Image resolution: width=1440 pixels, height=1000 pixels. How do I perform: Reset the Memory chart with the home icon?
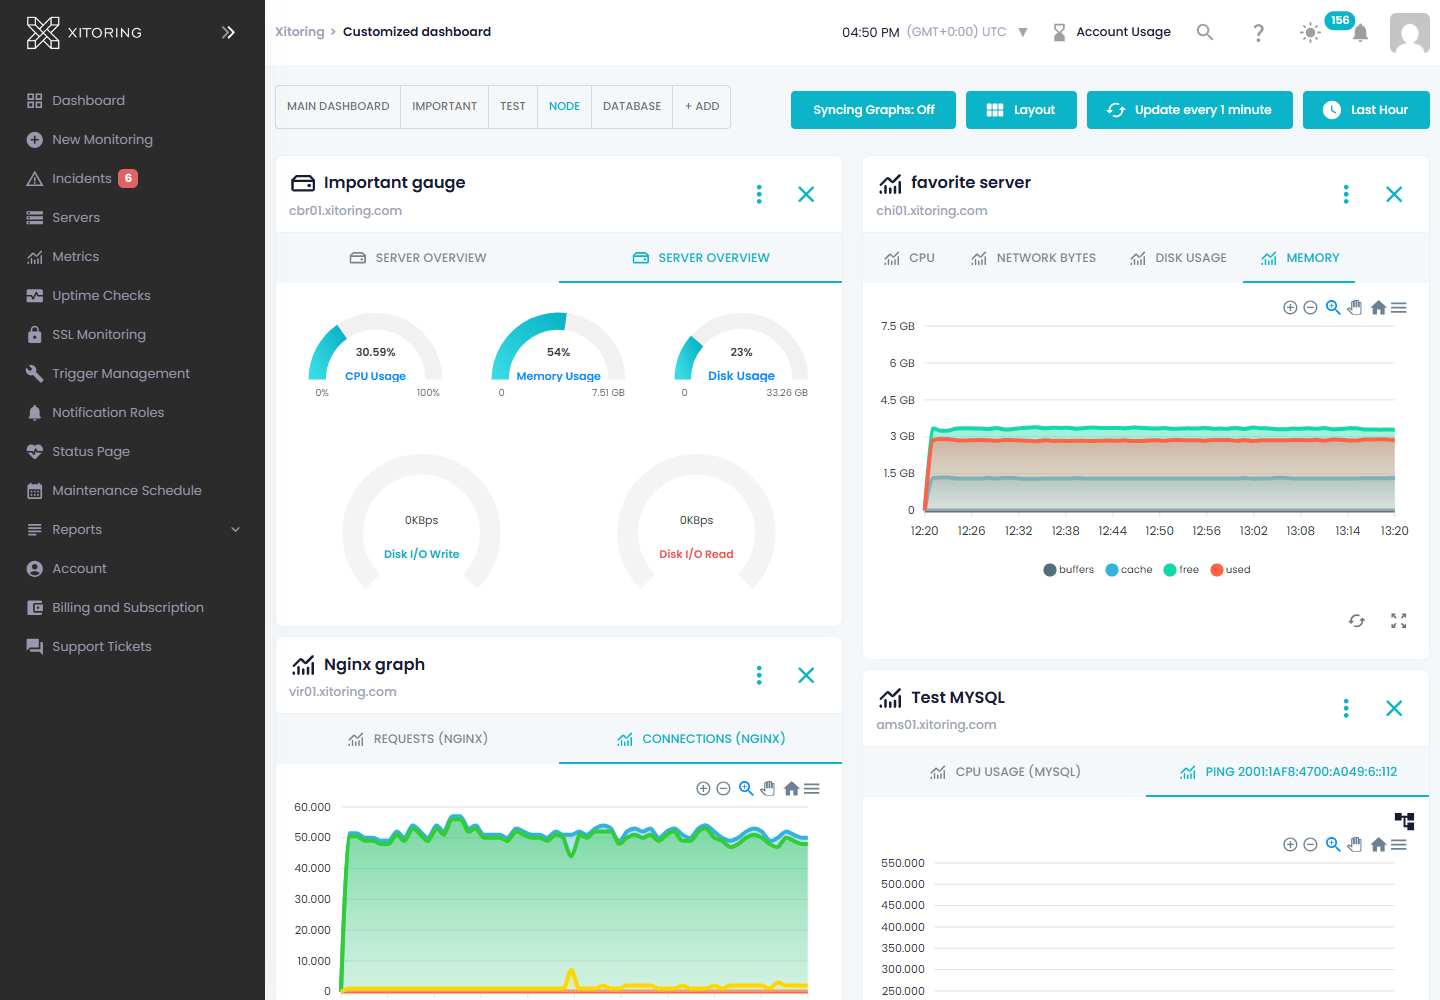1378,307
